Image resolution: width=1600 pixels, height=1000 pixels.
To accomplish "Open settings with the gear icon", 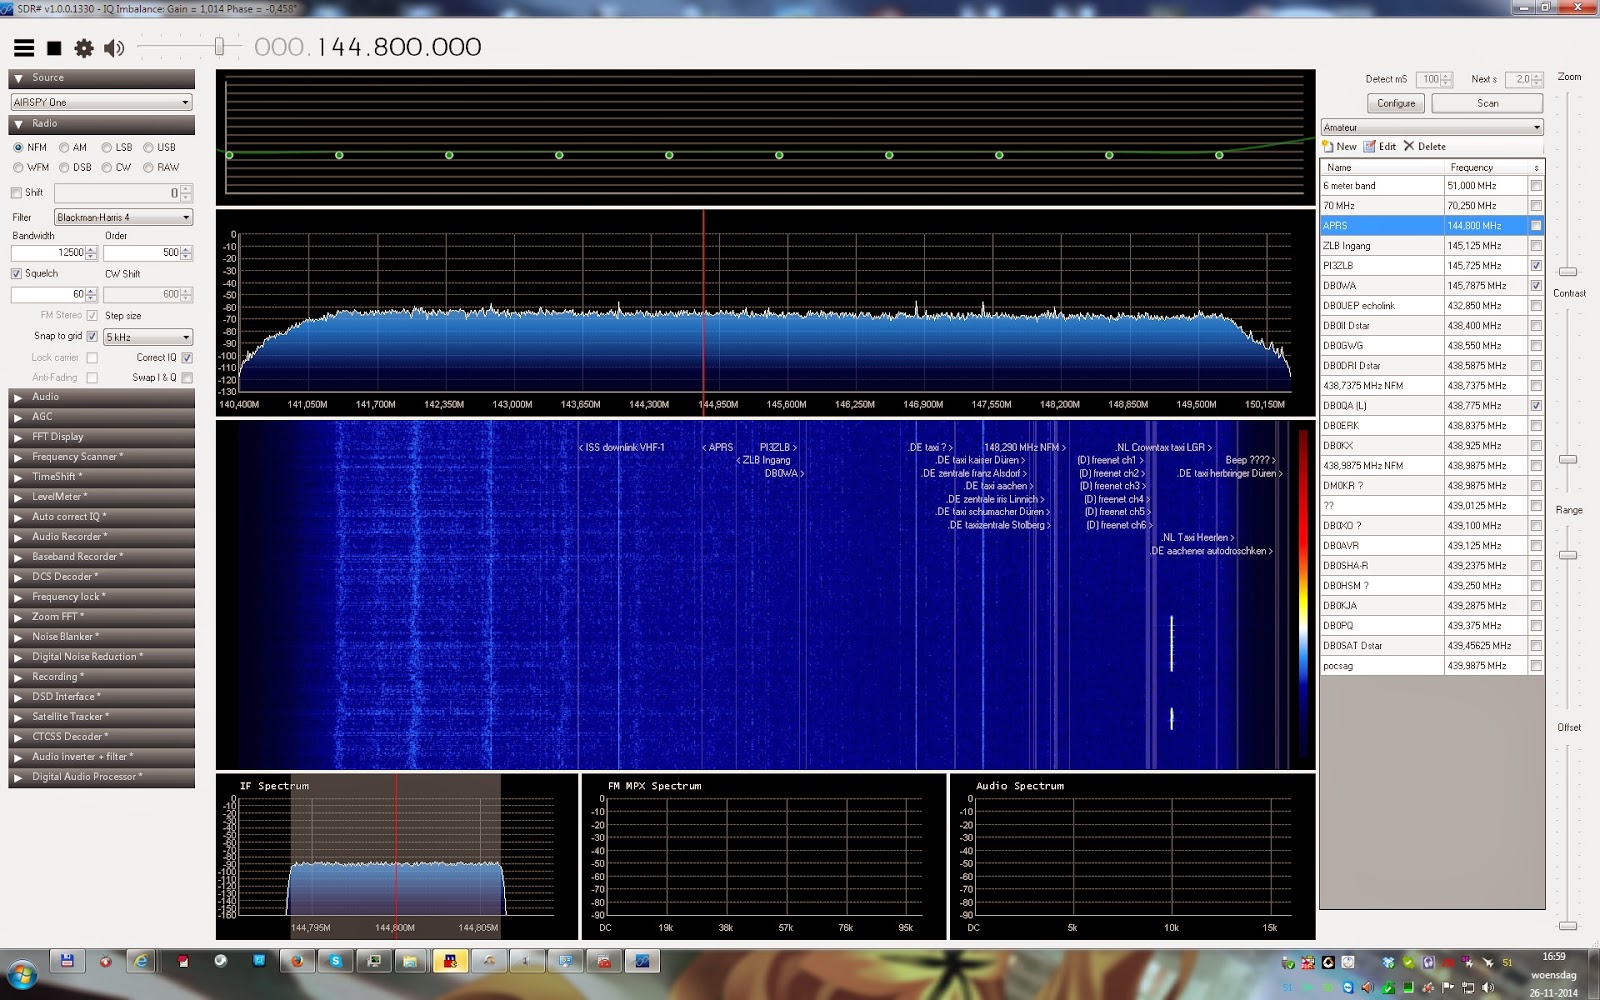I will [x=84, y=48].
